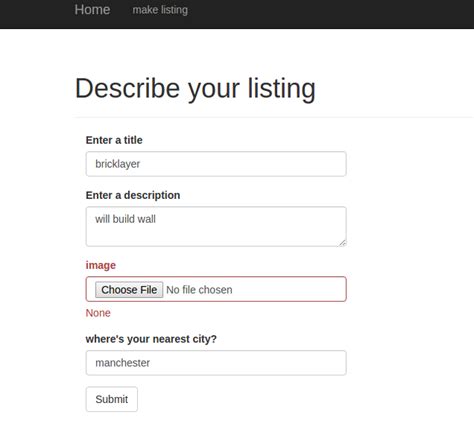Click the Enter a title label
This screenshot has width=474, height=438.
114,140
